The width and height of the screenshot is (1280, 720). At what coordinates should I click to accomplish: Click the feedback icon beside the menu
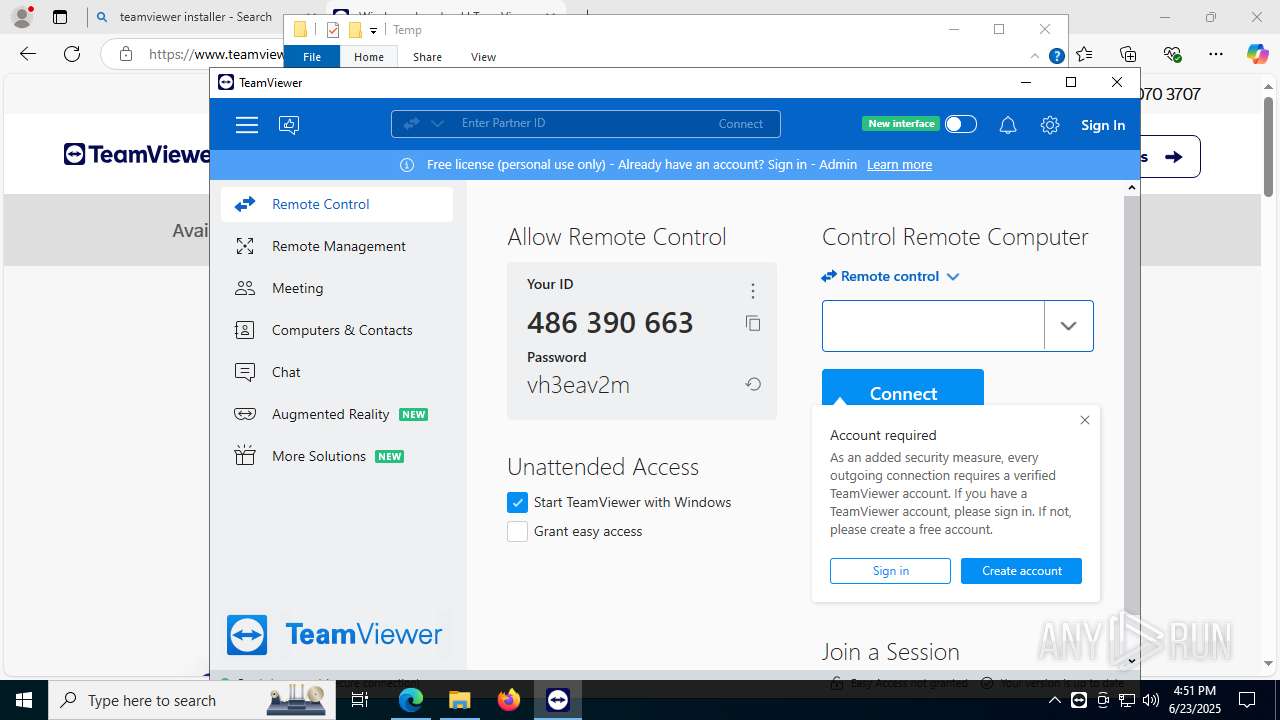tap(289, 125)
